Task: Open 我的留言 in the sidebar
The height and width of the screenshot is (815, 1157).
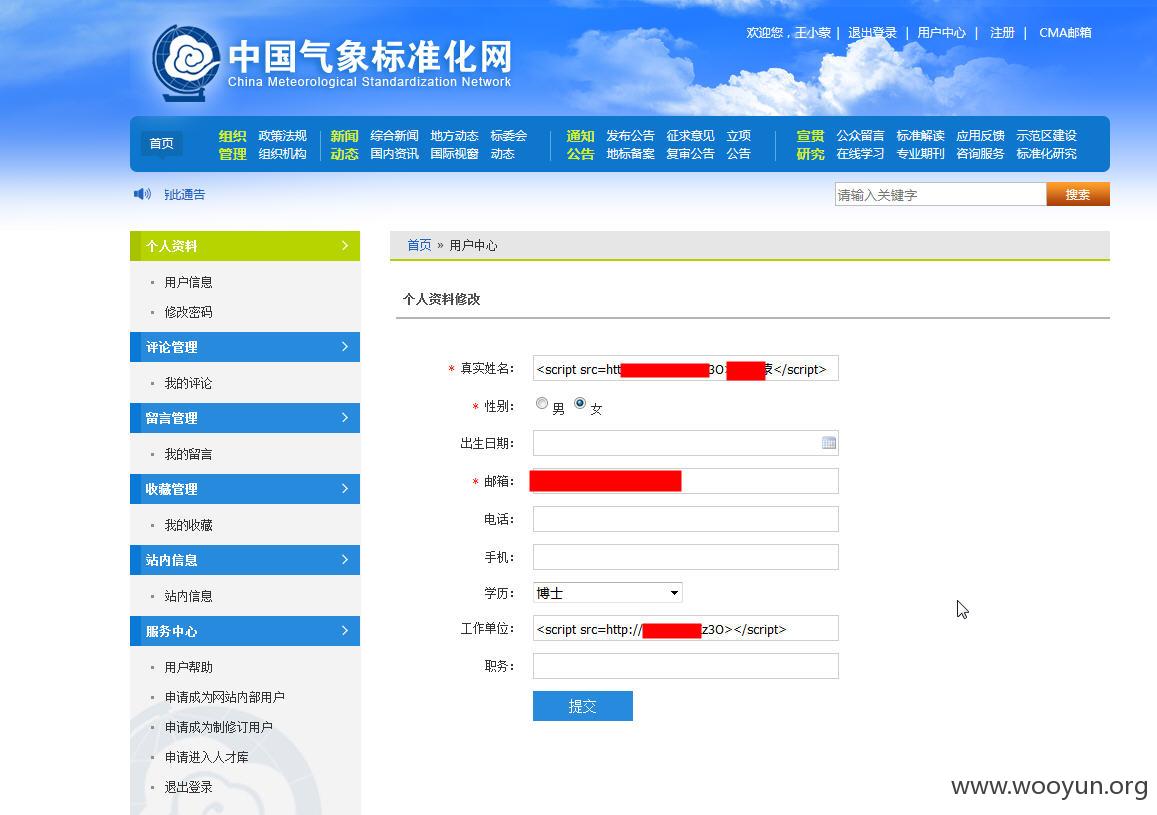Action: 188,454
